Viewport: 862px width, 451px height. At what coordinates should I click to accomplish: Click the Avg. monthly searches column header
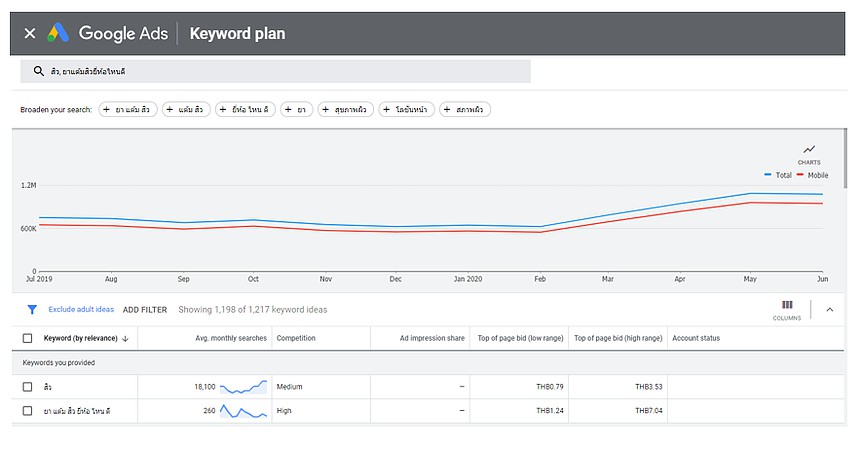coord(231,338)
